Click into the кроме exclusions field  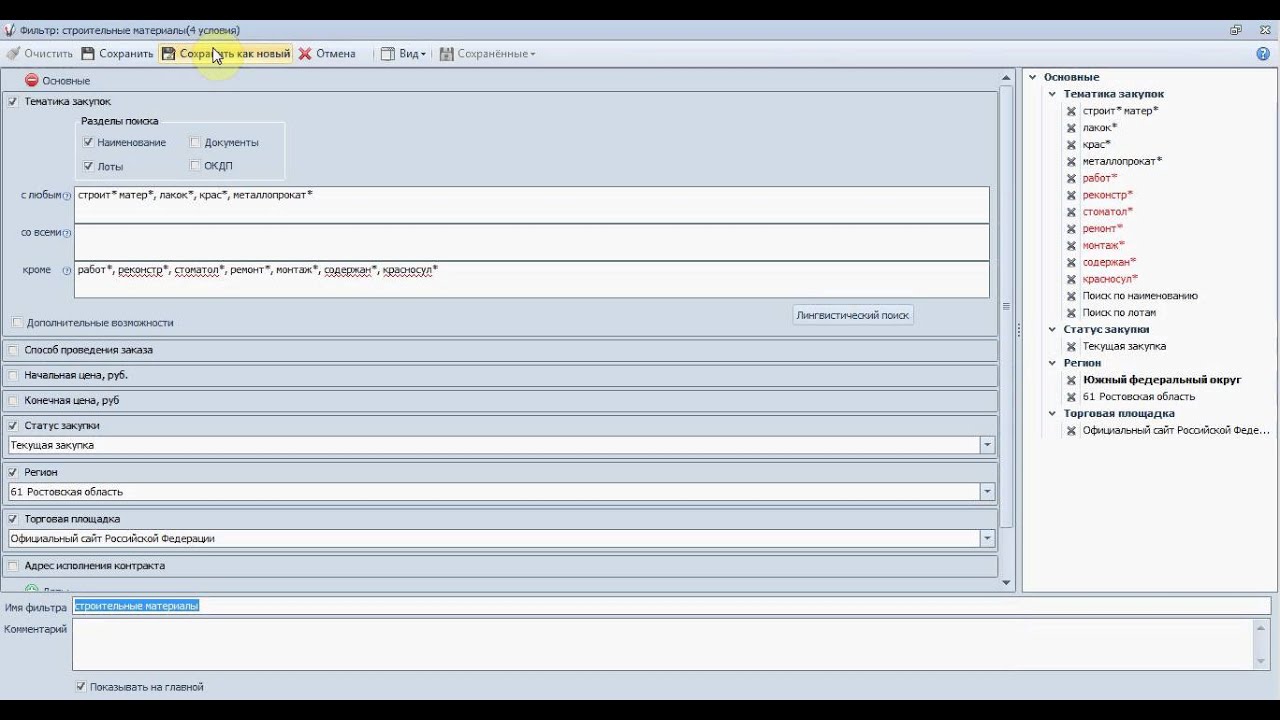(531, 279)
